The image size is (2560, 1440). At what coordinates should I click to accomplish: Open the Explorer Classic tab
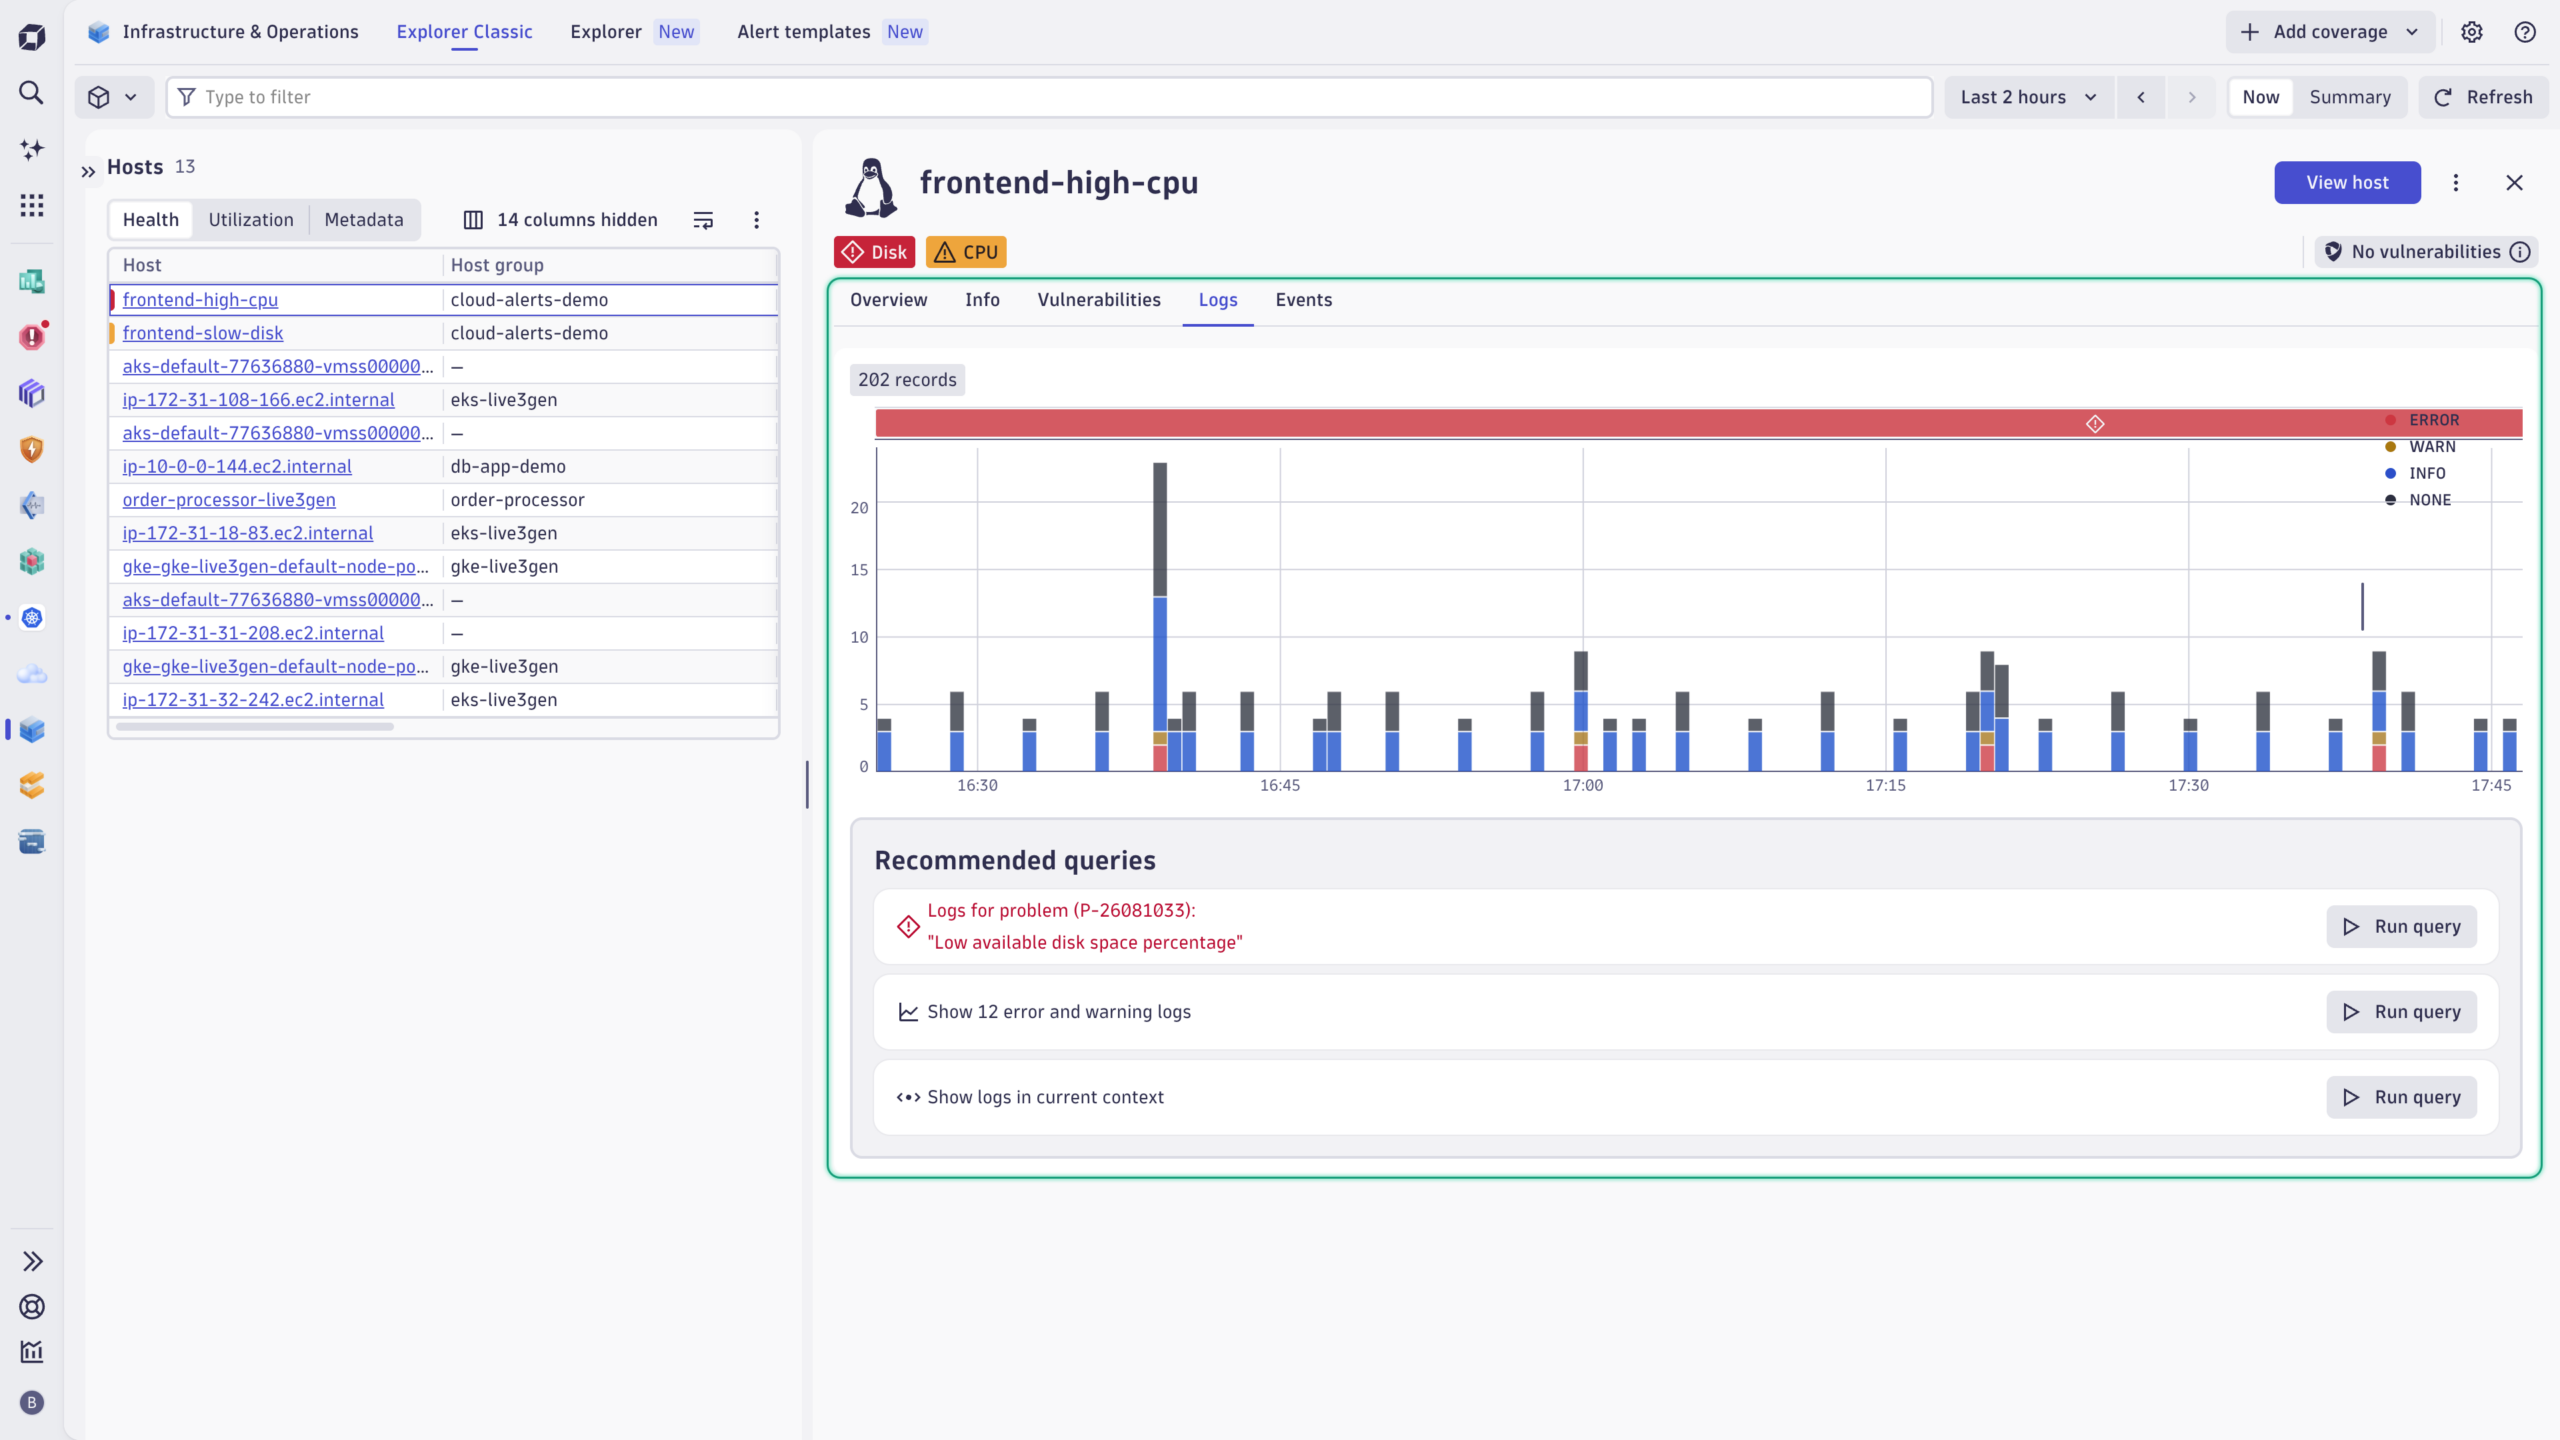pos(464,32)
